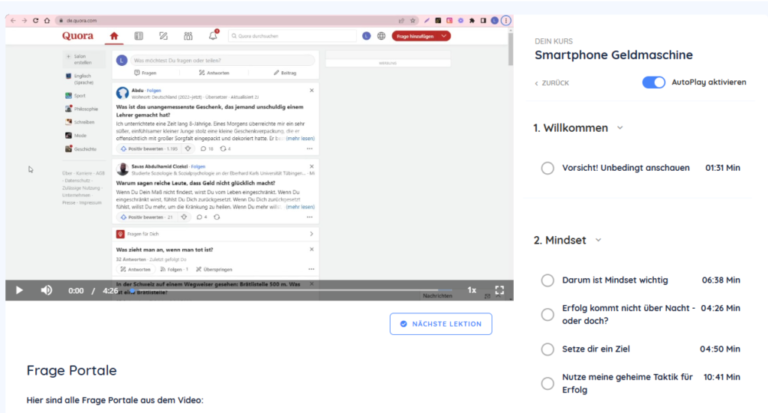The width and height of the screenshot is (768, 413).
Task: Open lesson 'Setze dir ein Ziel'
Action: (x=596, y=349)
